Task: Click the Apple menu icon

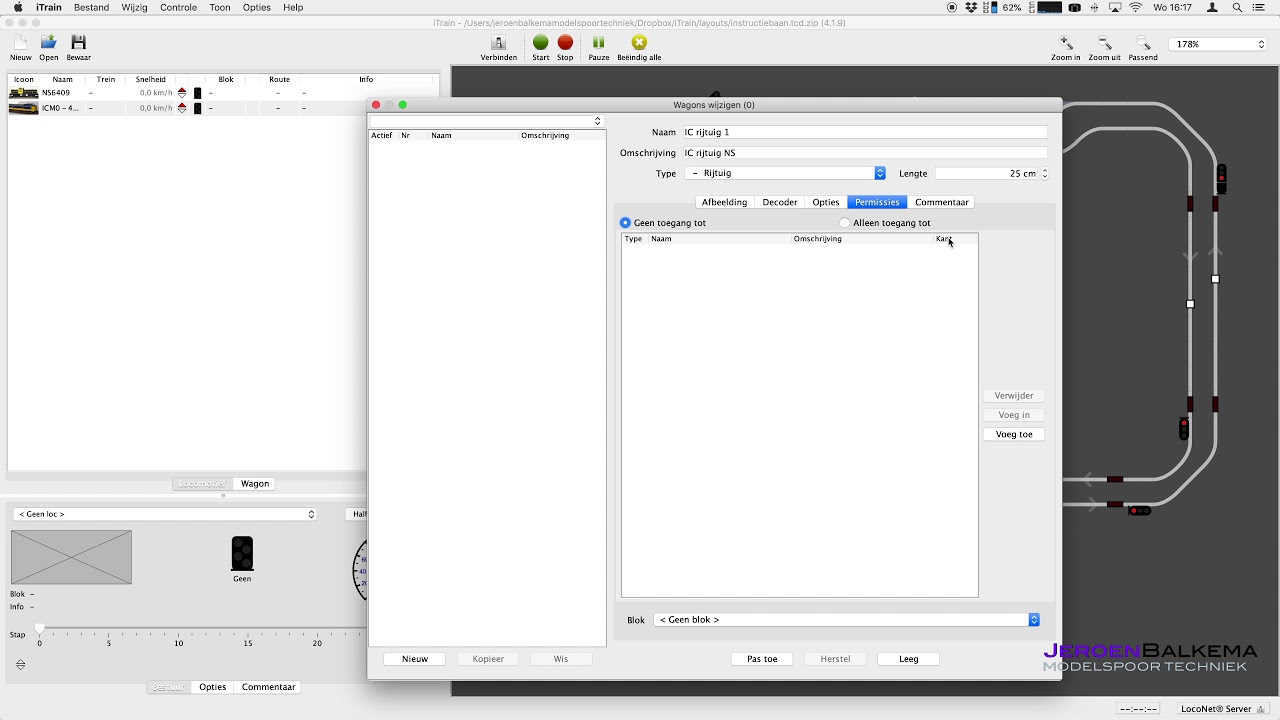Action: [17, 7]
